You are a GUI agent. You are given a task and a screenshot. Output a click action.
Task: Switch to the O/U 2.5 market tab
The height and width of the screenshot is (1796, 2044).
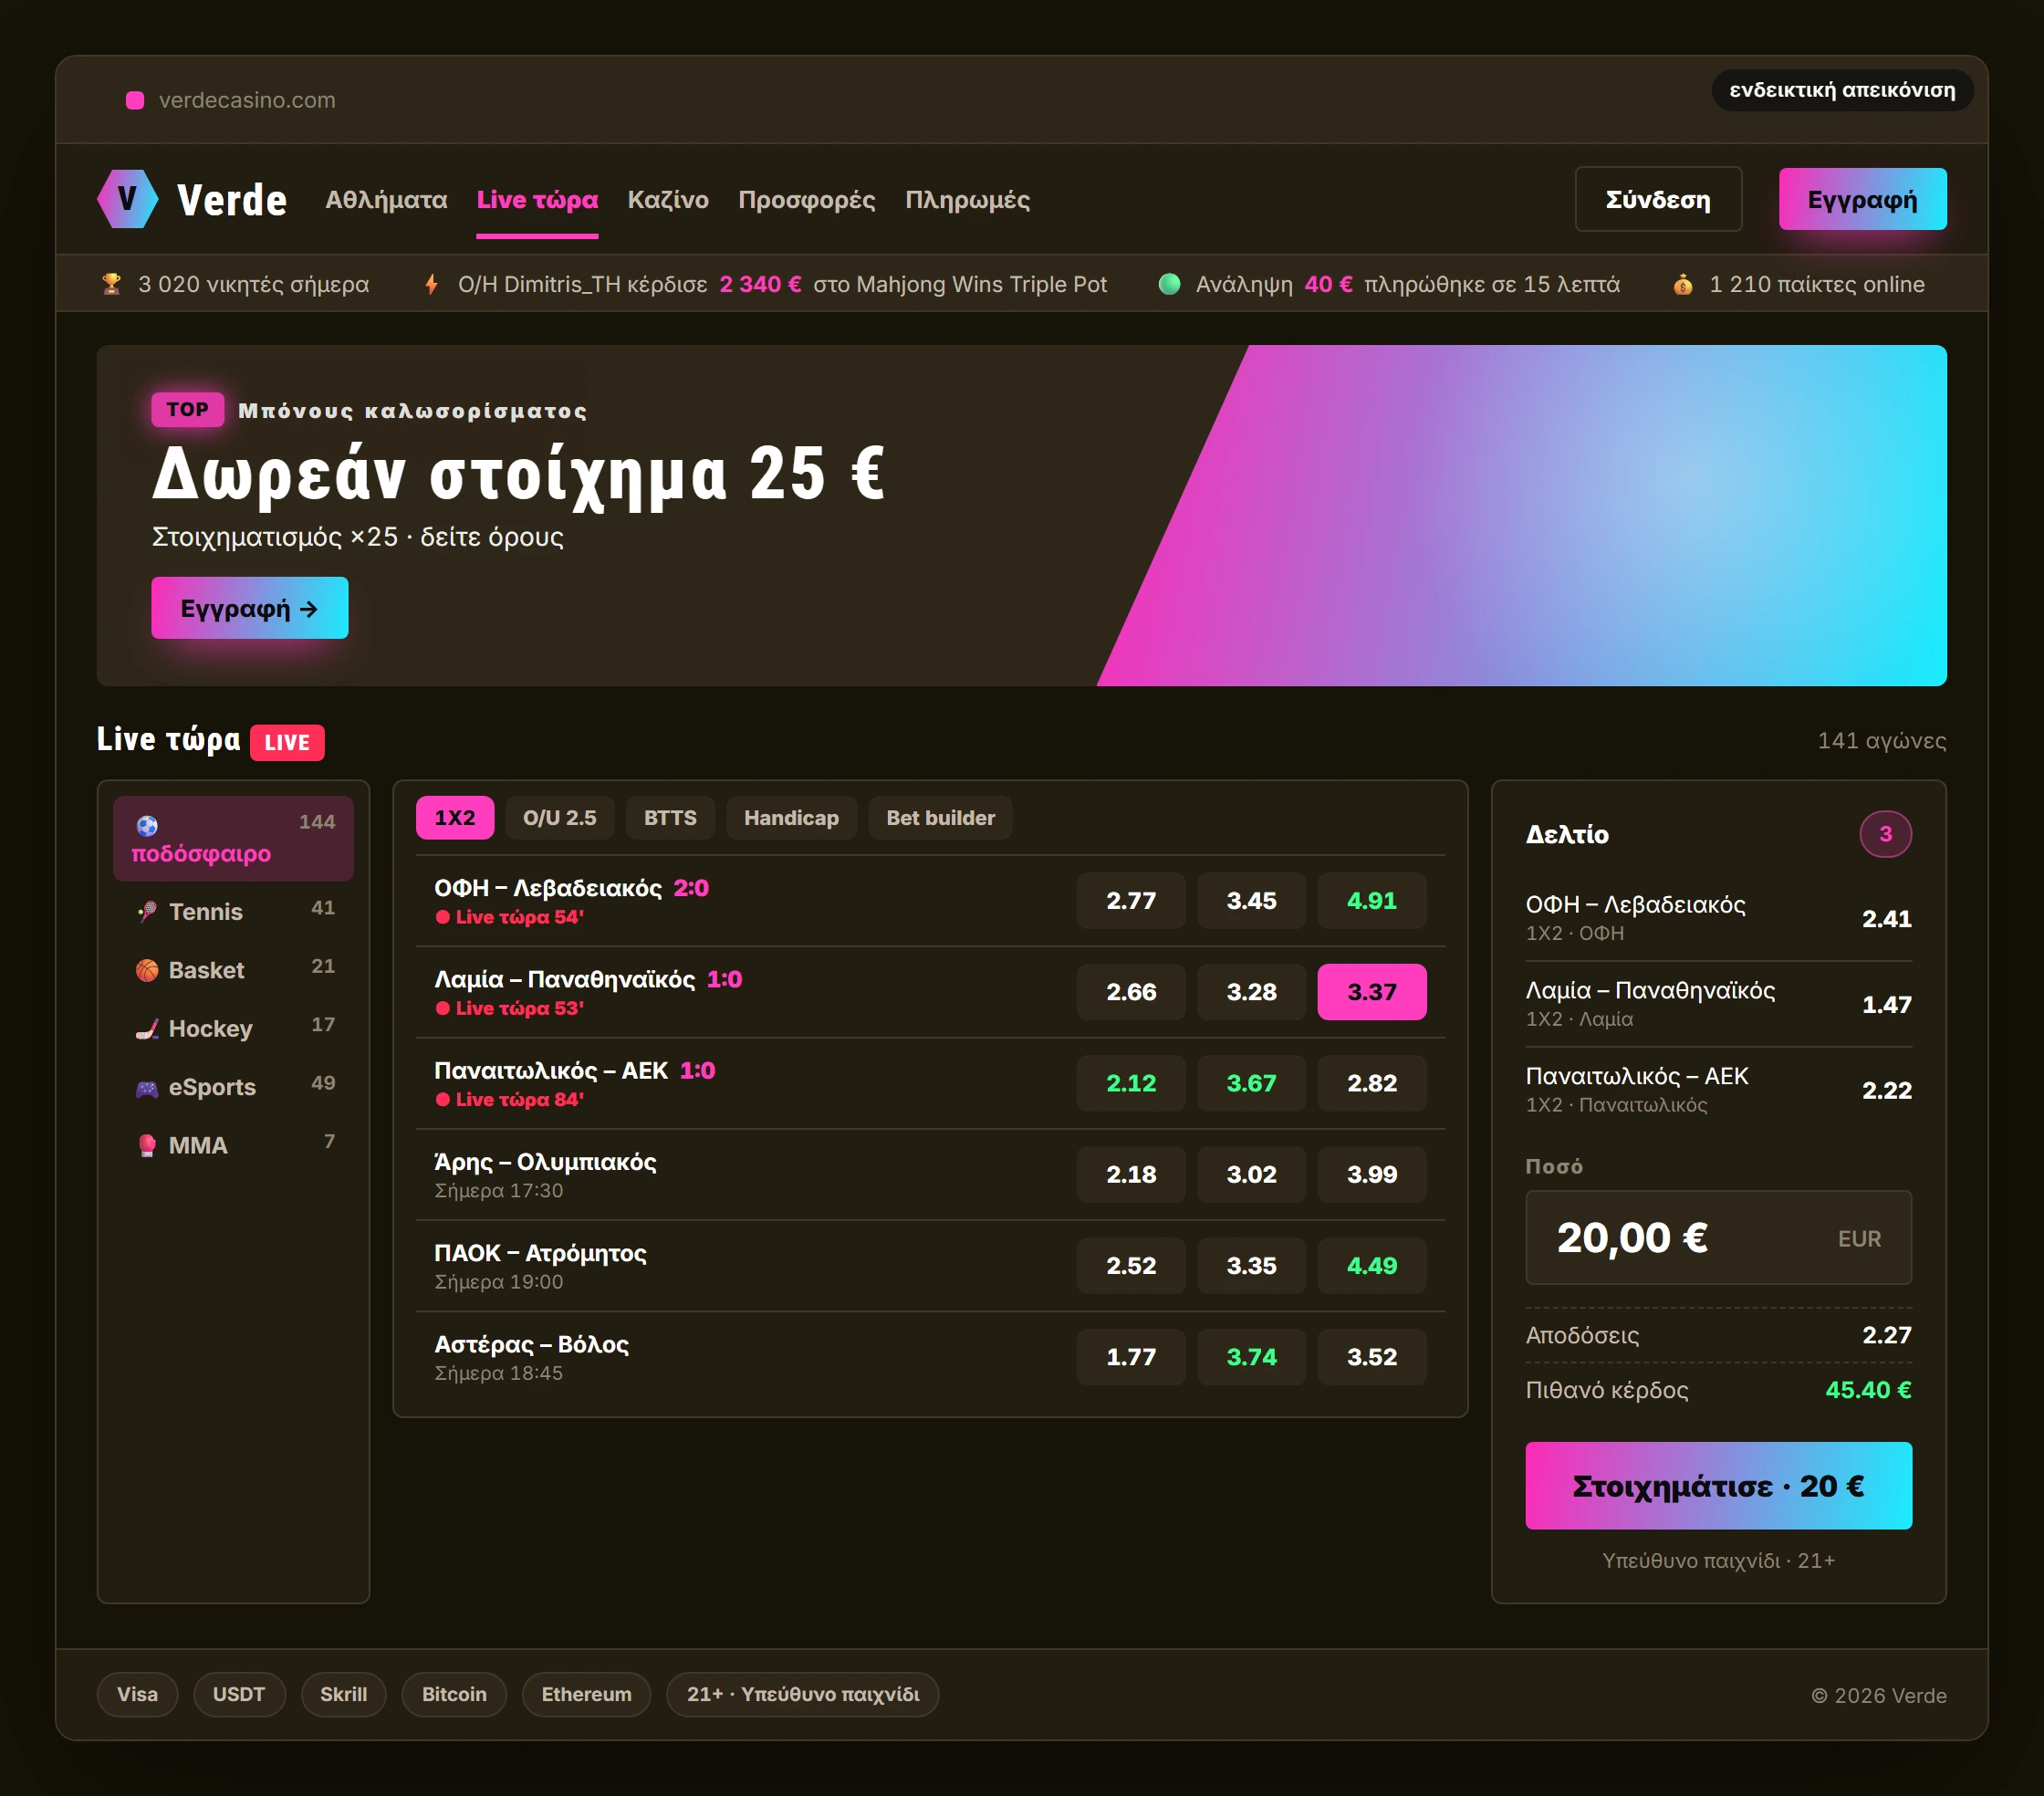tap(559, 818)
